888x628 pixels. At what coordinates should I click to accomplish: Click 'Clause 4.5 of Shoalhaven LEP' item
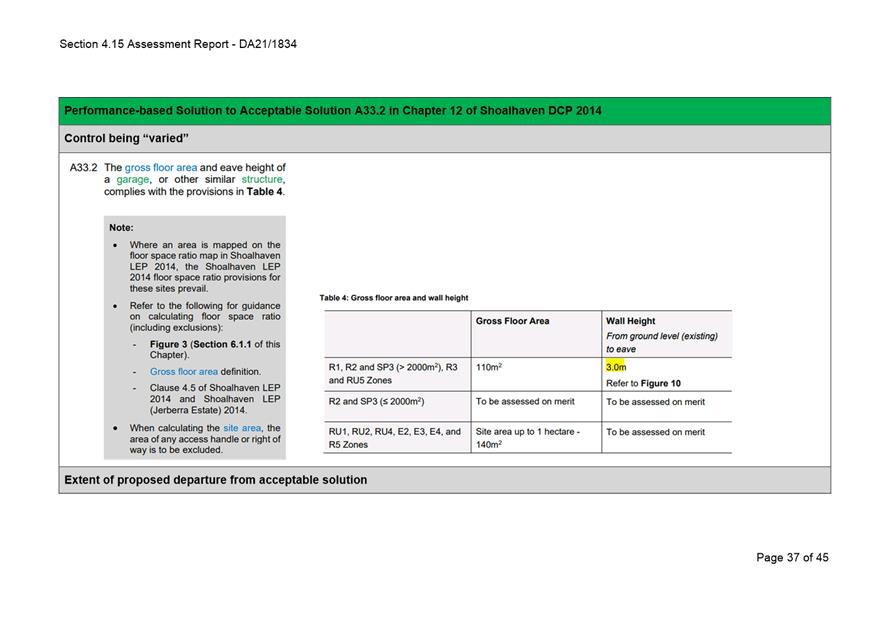[215, 388]
